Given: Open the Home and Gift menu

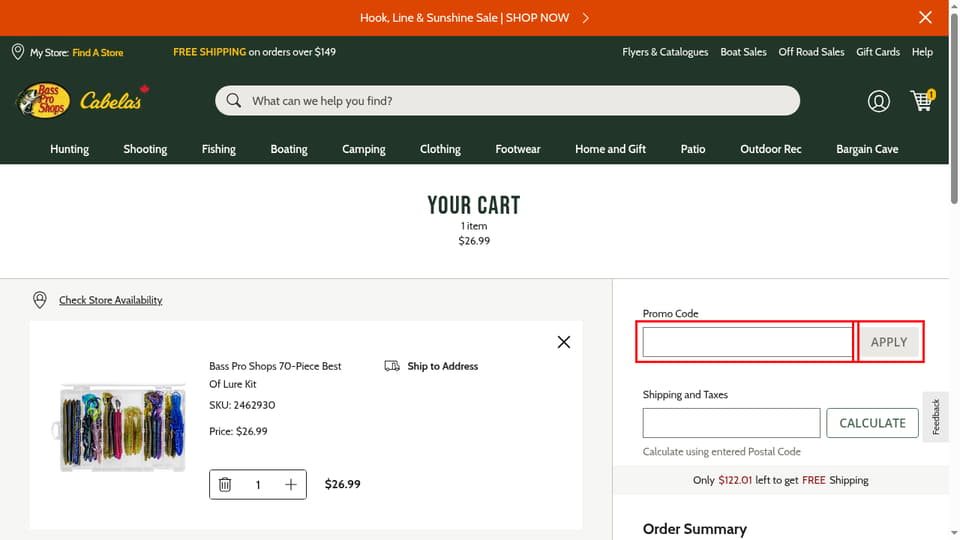Looking at the screenshot, I should [610, 149].
